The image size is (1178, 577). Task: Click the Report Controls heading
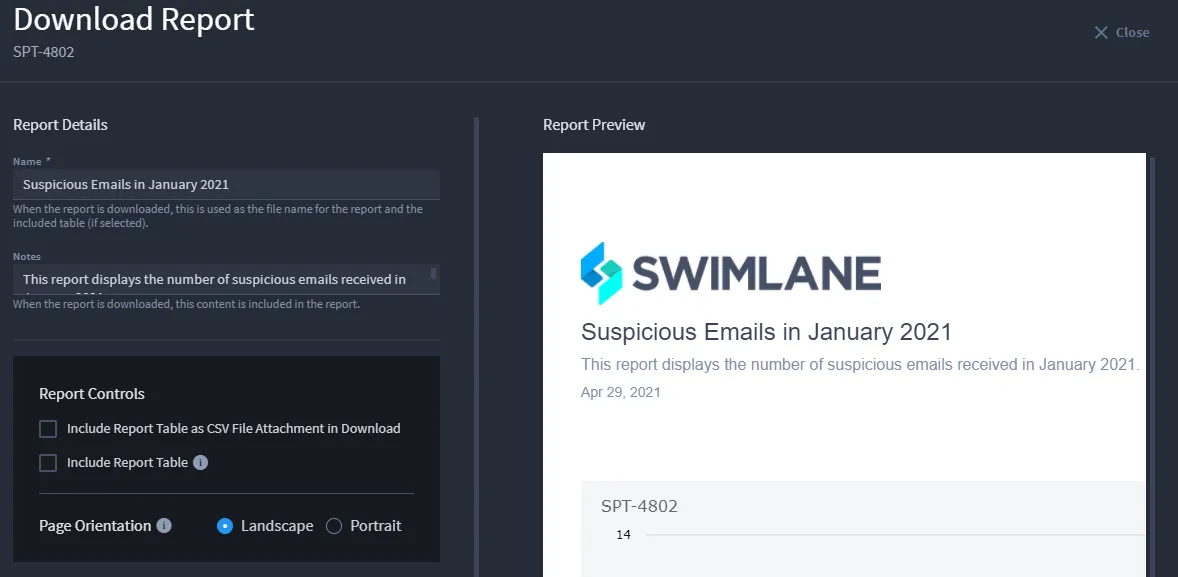click(x=92, y=394)
